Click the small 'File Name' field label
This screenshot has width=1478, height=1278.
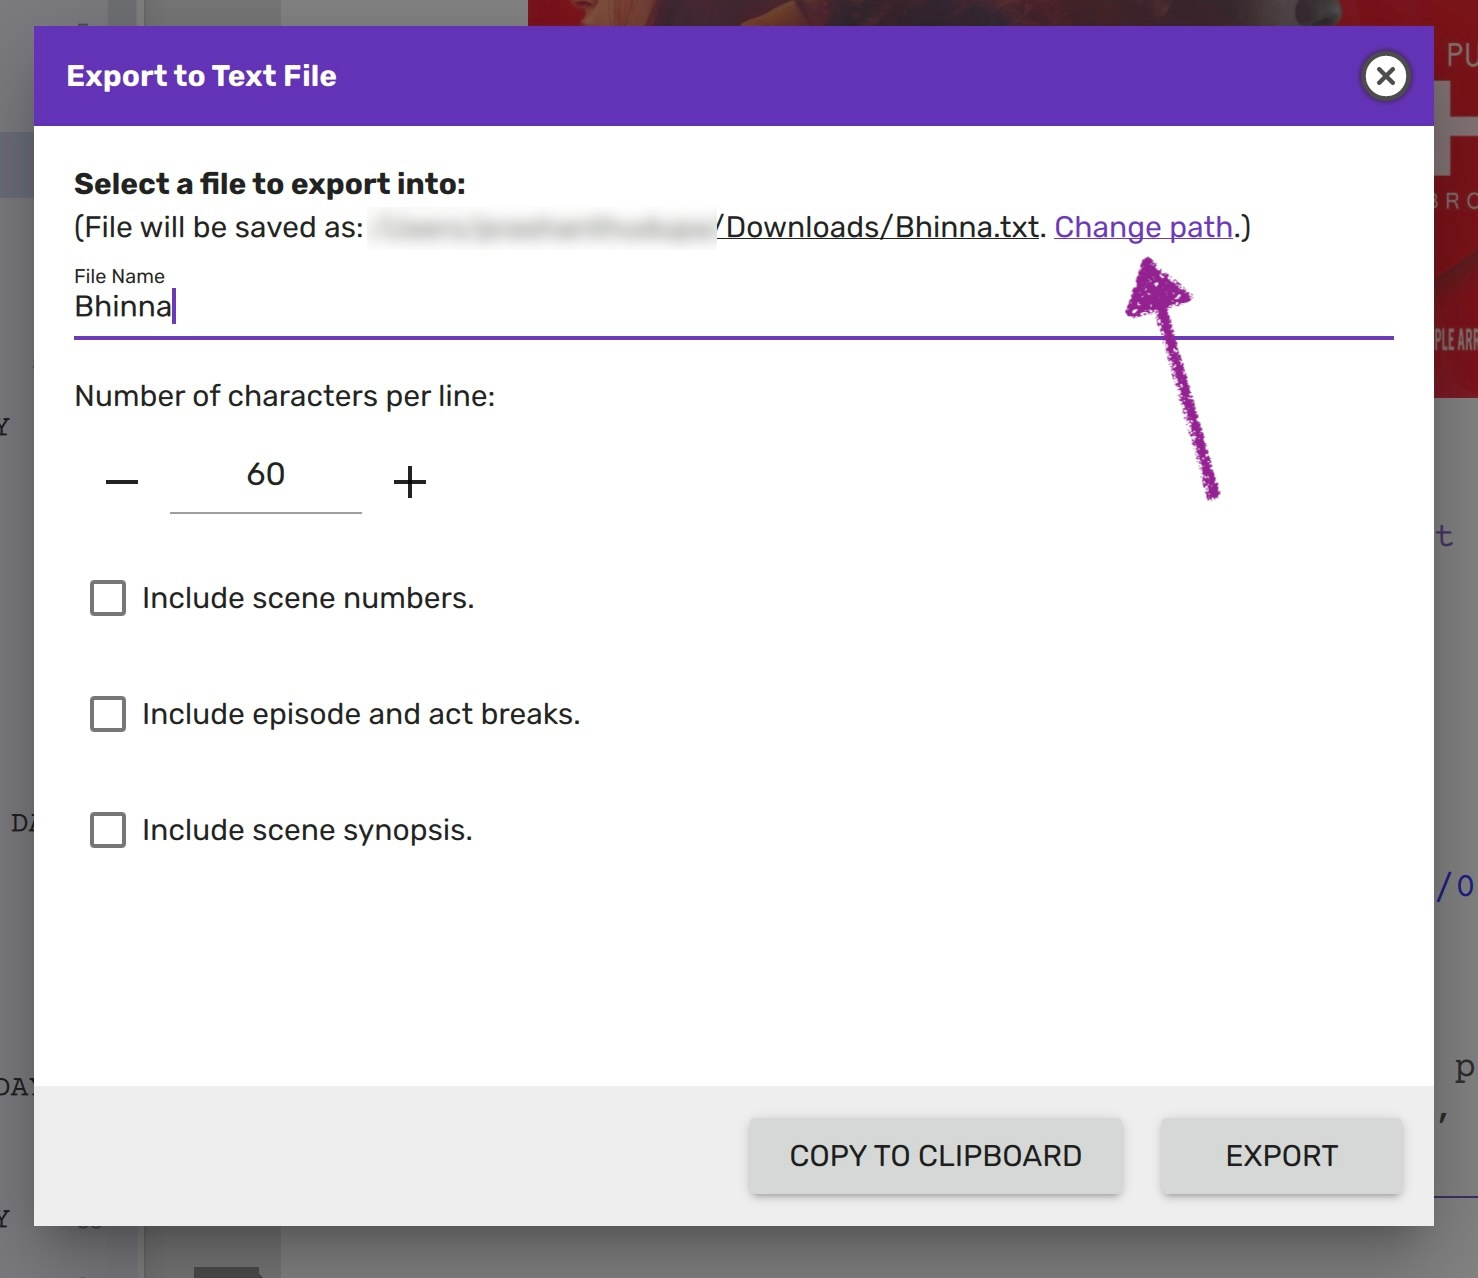[119, 276]
